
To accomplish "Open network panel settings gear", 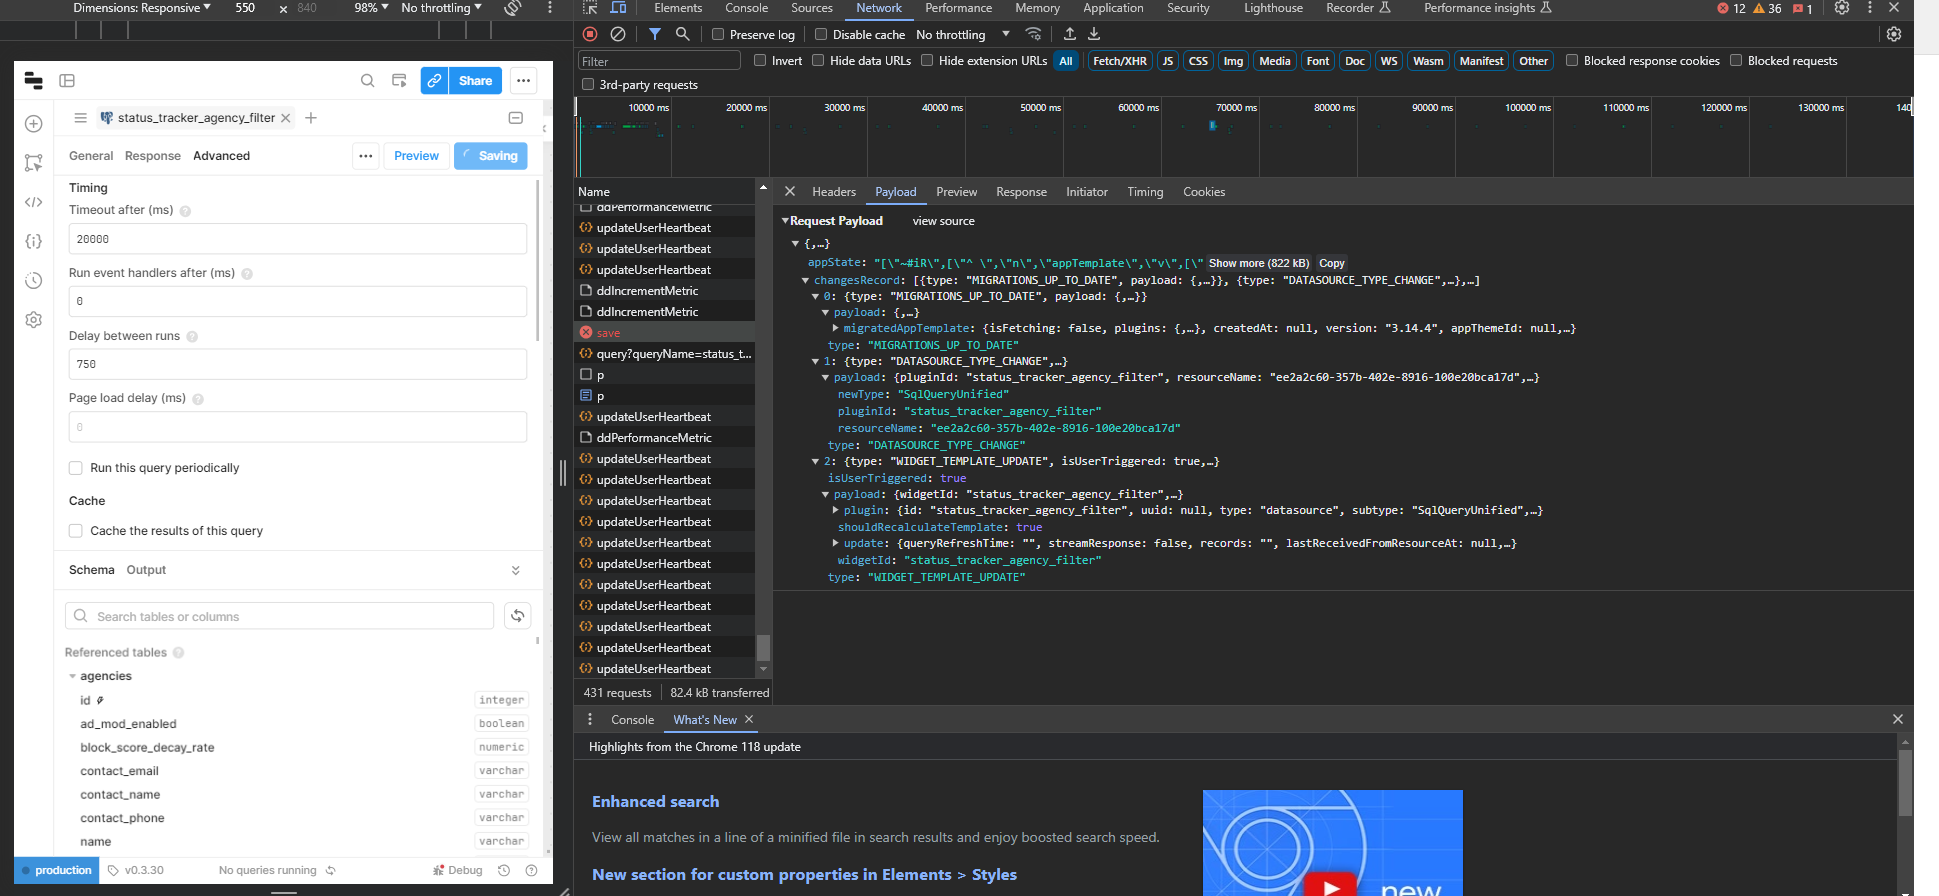I will point(1893,34).
